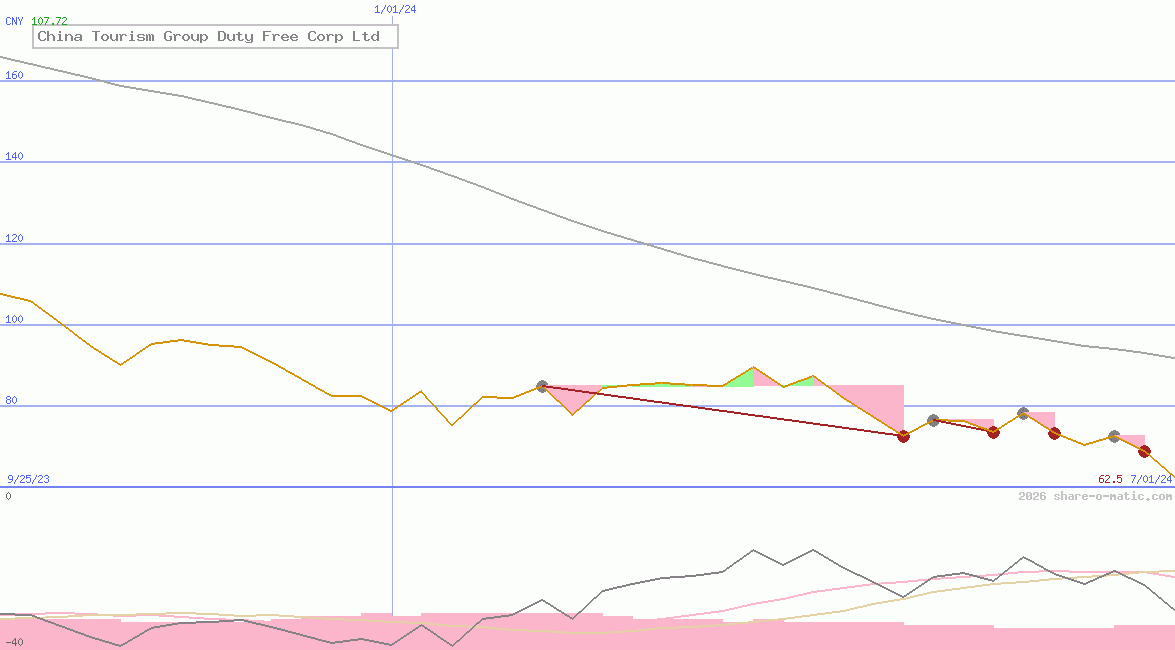
Task: Click the 120 price axis label
Action: point(14,238)
